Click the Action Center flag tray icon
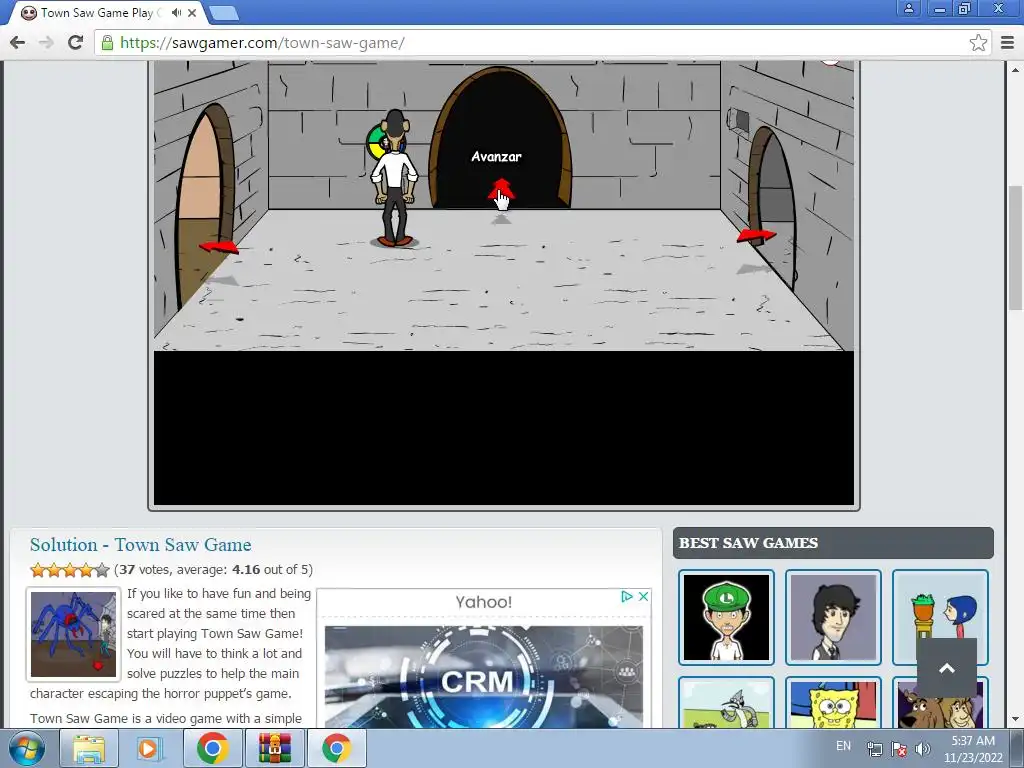This screenshot has height=768, width=1024. pos(899,749)
